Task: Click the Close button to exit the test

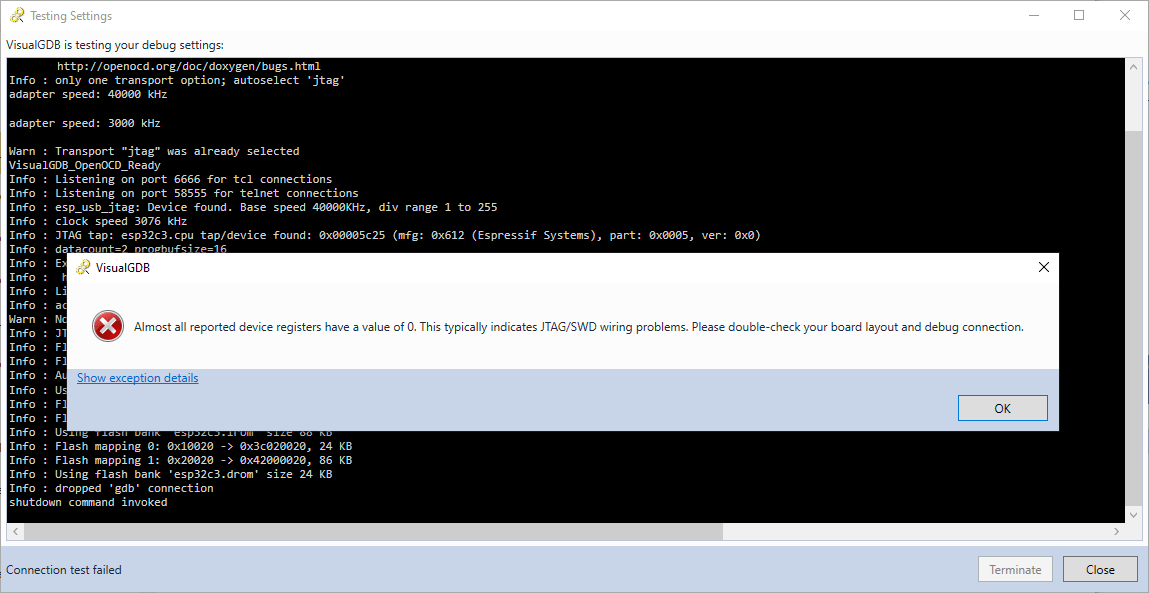Action: [x=1100, y=569]
